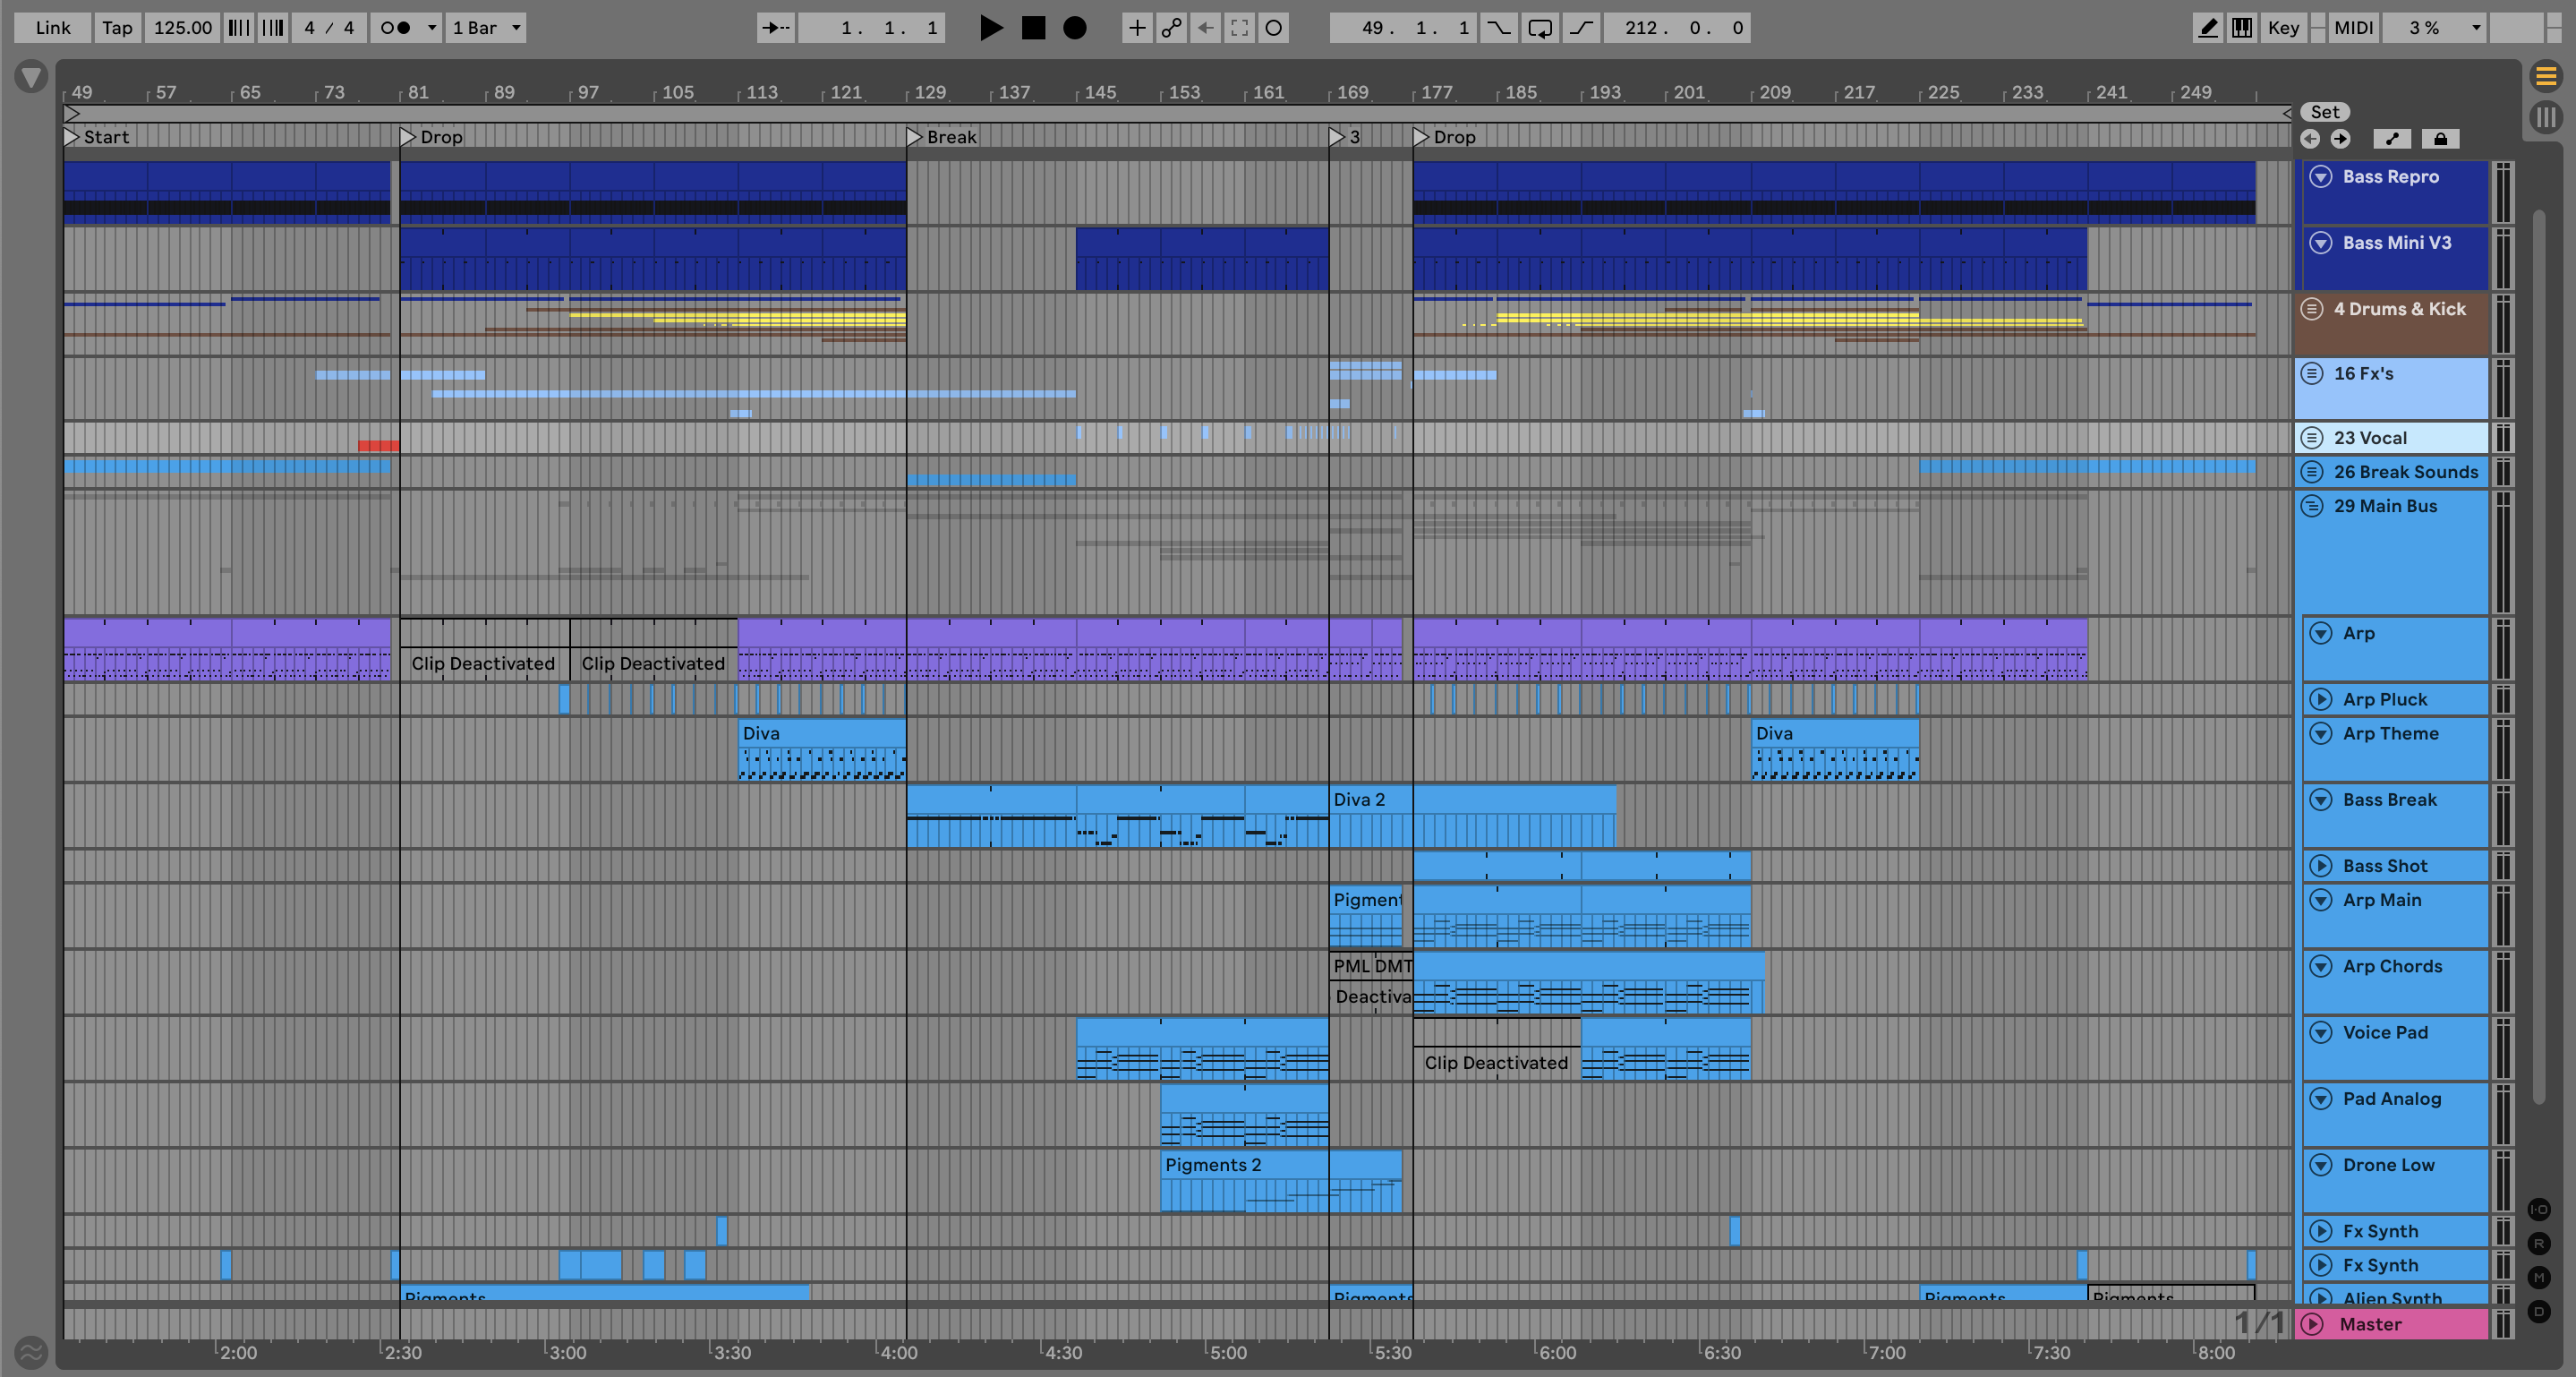Screen dimensions: 2576x1377
Task: Toggle the Punch-In Switch
Action: tap(1499, 28)
